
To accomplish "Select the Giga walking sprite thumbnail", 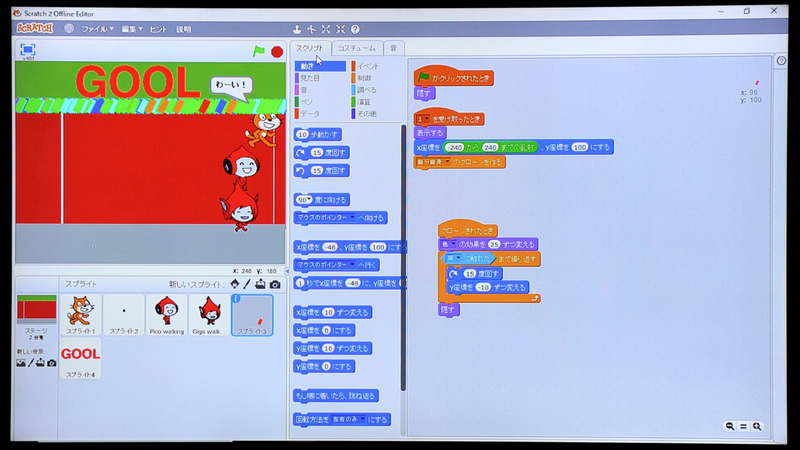I will pyautogui.click(x=209, y=315).
